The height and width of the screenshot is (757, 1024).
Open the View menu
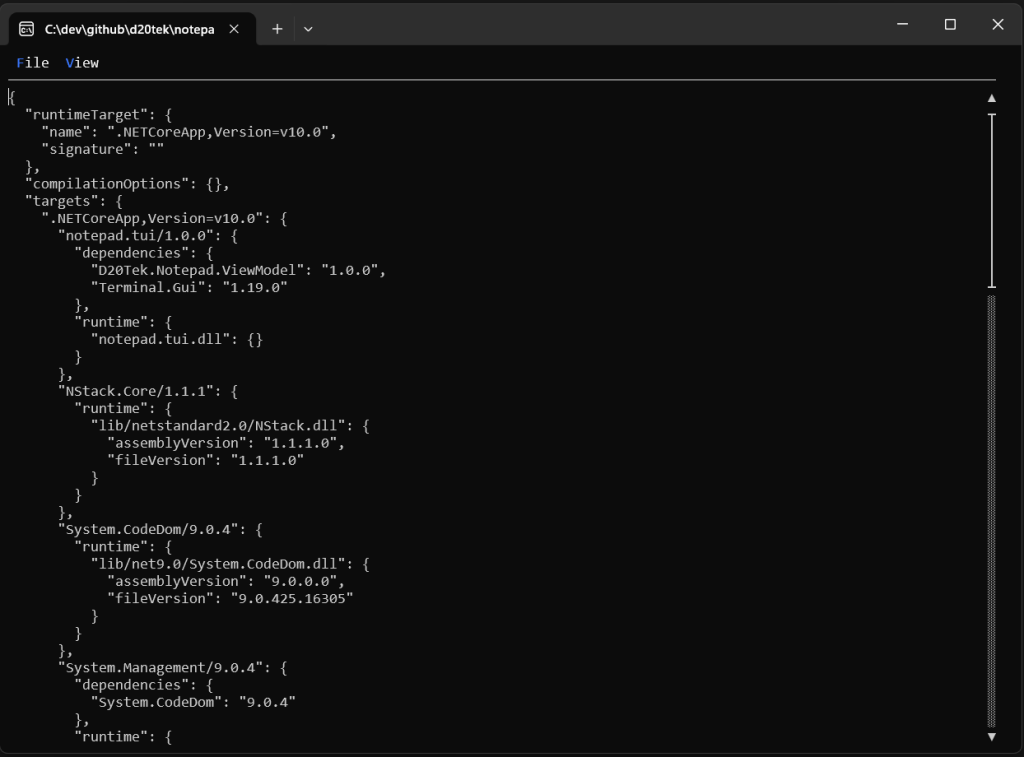click(x=82, y=63)
